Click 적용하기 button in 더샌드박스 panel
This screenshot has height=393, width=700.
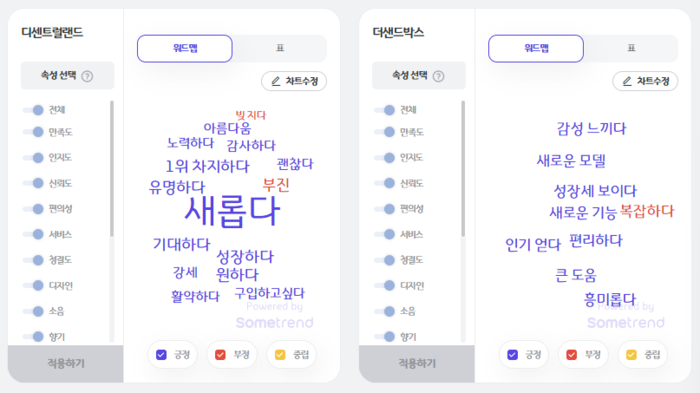[x=417, y=364]
